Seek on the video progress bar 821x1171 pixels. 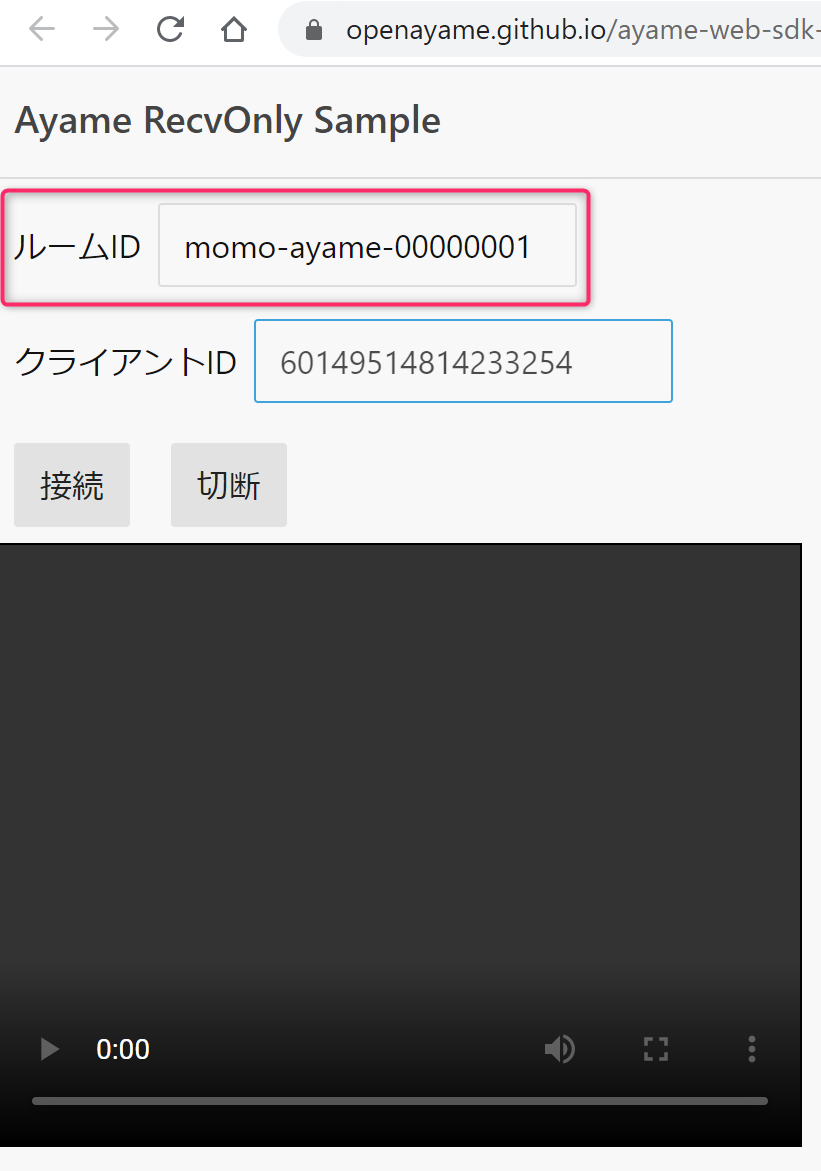(x=400, y=1101)
